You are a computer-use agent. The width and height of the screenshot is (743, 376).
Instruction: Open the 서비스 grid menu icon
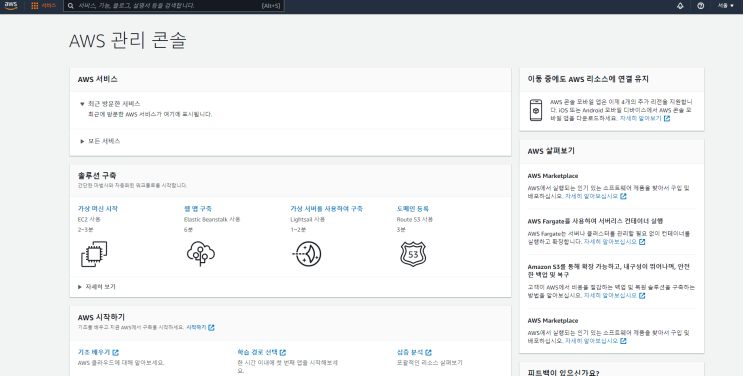[35, 6]
